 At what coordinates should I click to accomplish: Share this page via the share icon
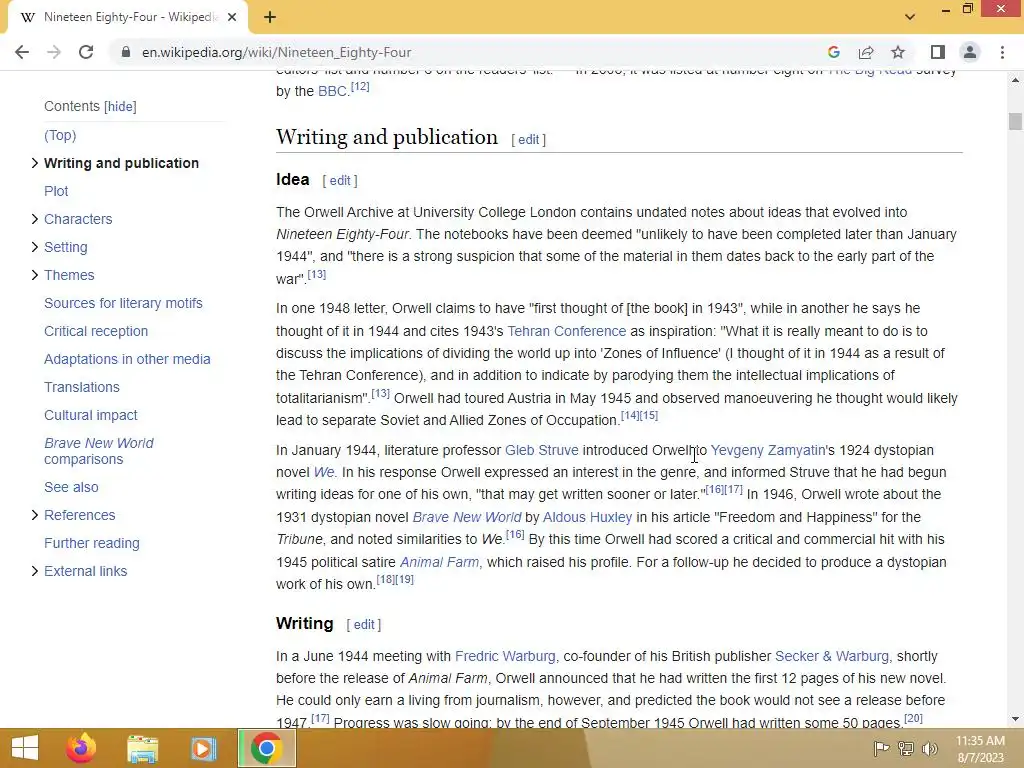[866, 52]
